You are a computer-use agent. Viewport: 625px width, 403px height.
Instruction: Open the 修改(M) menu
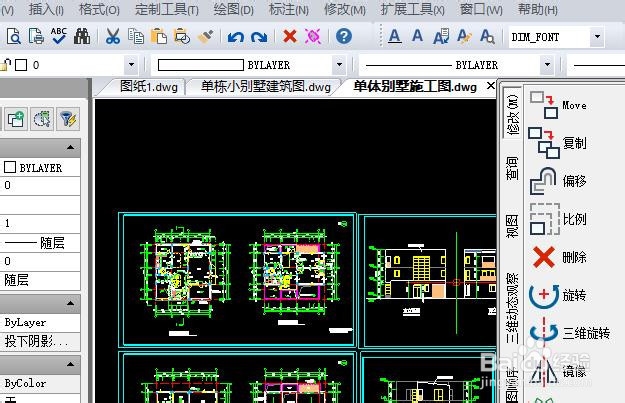click(345, 9)
